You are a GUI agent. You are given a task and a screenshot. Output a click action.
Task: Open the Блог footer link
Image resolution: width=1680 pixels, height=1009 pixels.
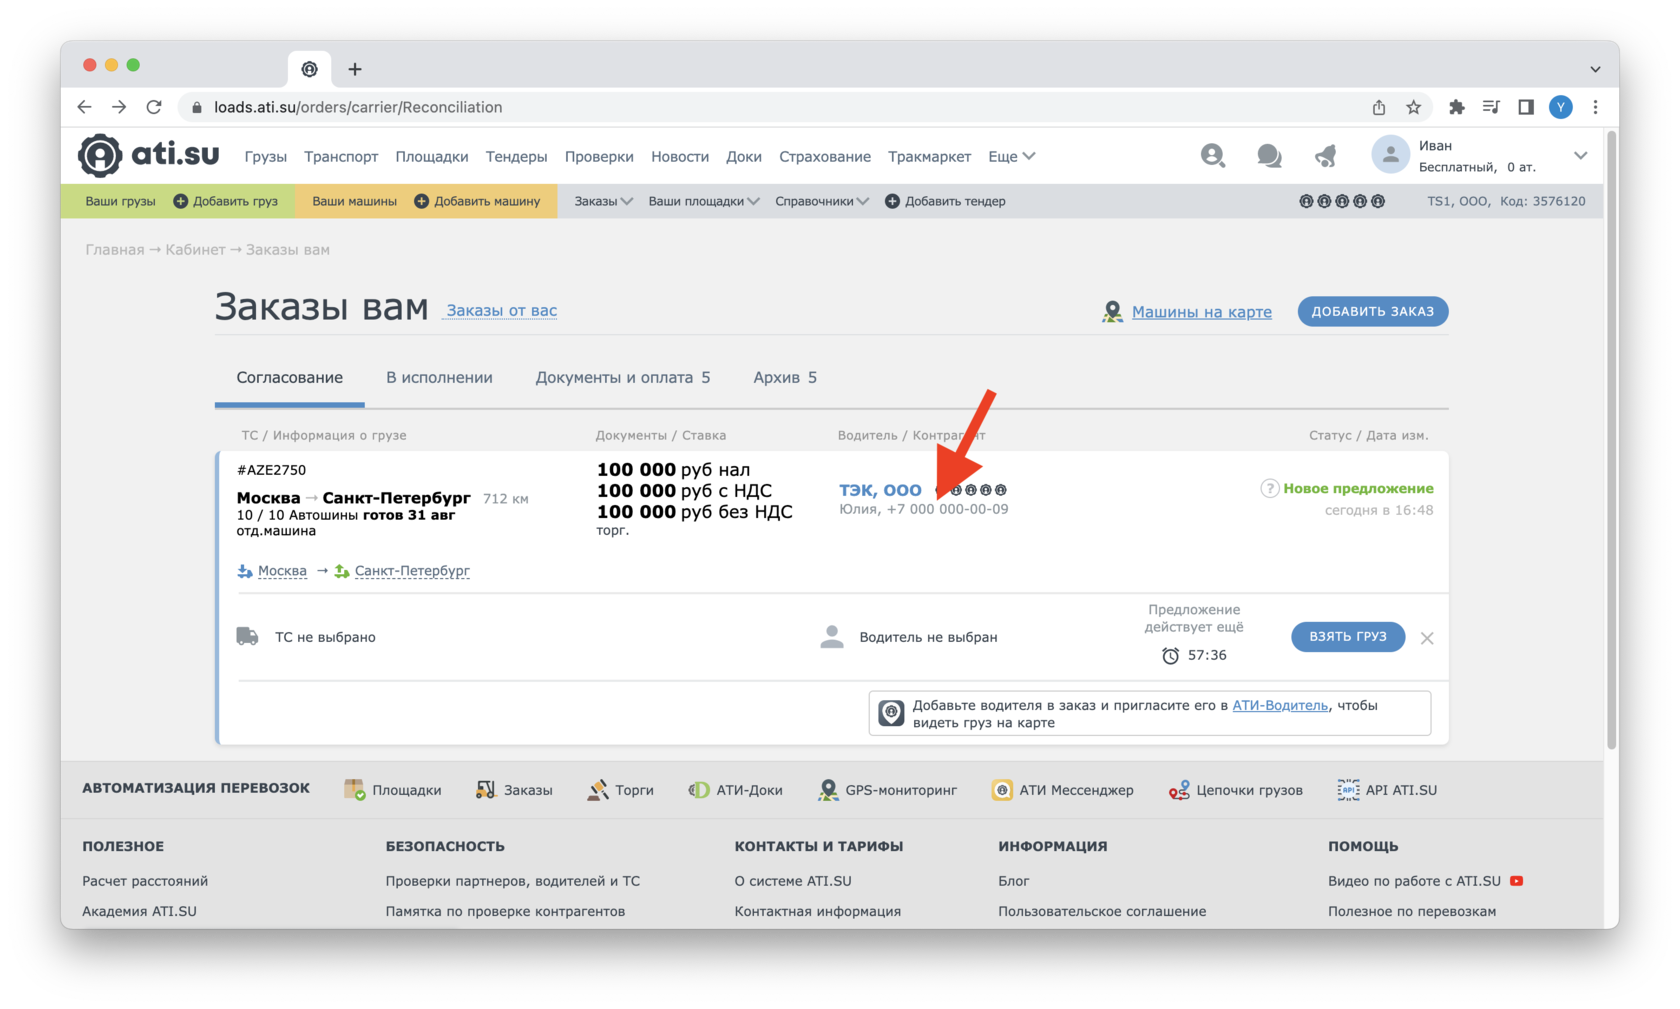tap(1013, 881)
